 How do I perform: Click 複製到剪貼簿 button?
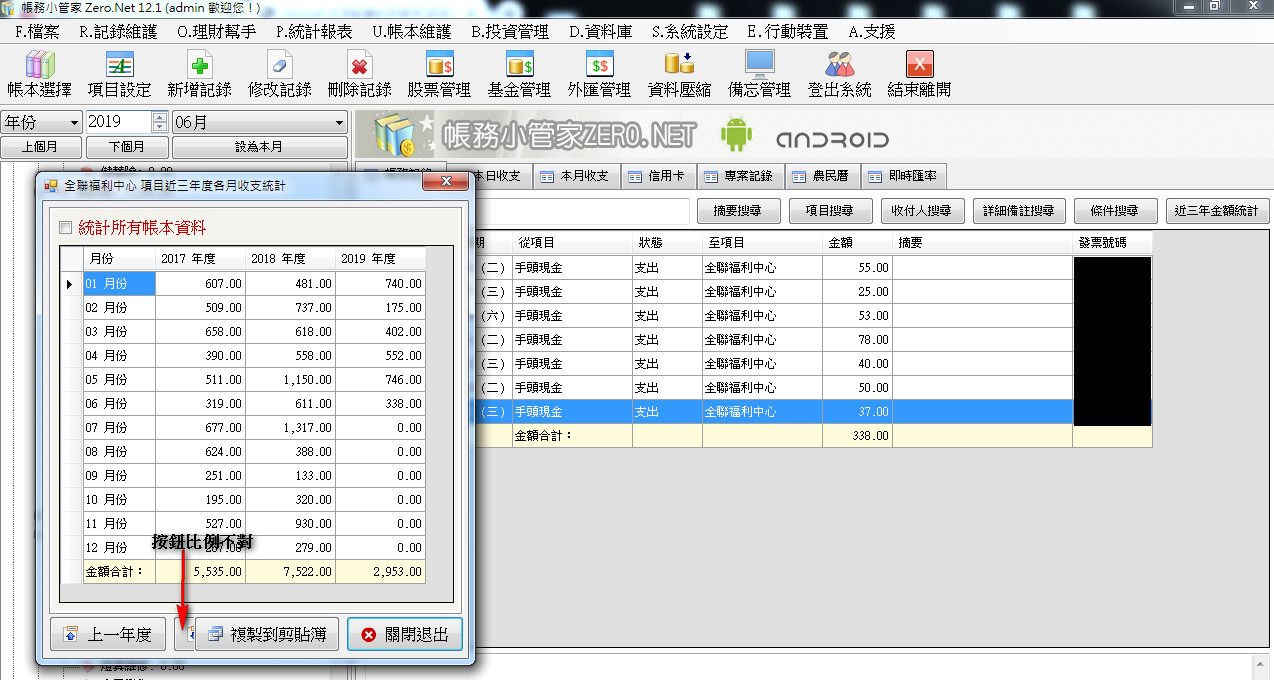267,634
